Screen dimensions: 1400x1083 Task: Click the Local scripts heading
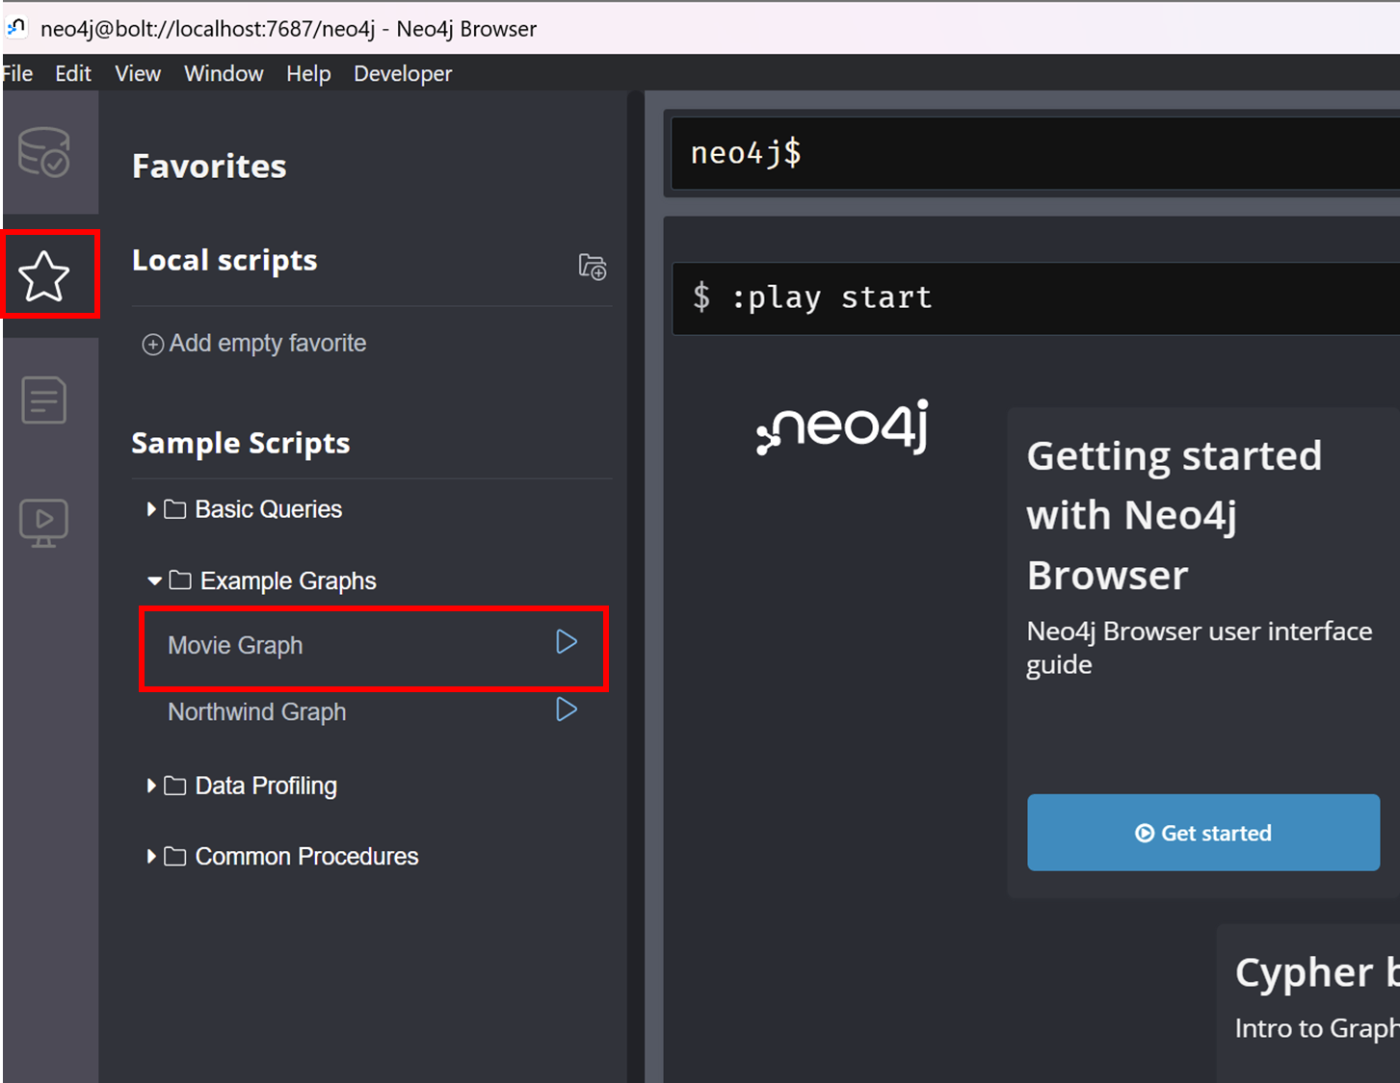click(225, 261)
